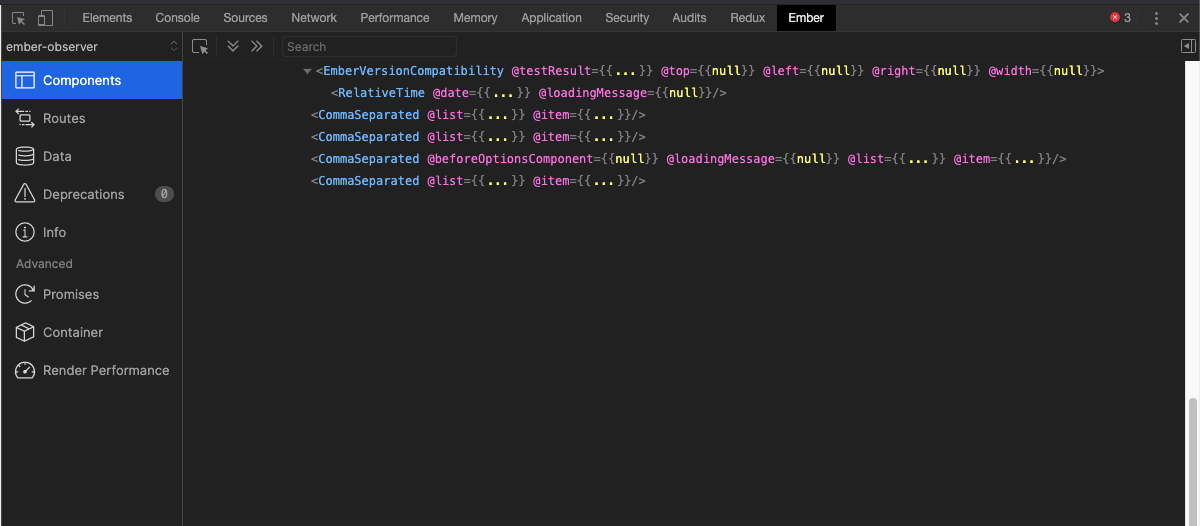1200x526 pixels.
Task: Open the Elements tab
Action: pyautogui.click(x=107, y=18)
